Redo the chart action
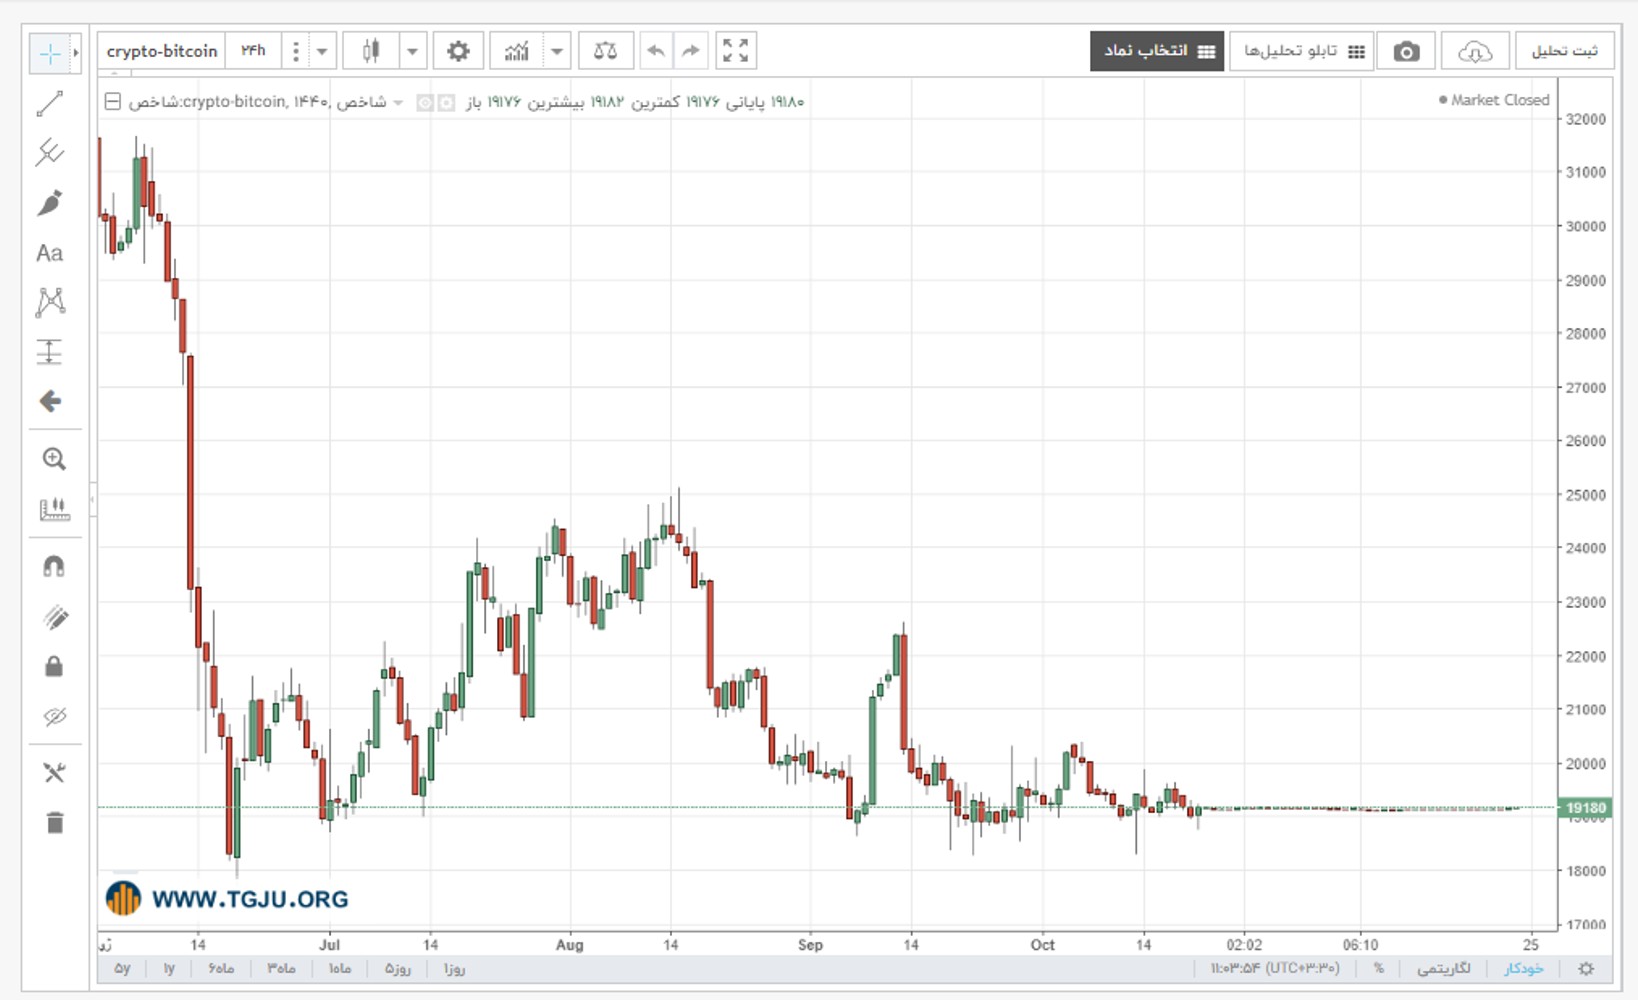 (x=691, y=51)
